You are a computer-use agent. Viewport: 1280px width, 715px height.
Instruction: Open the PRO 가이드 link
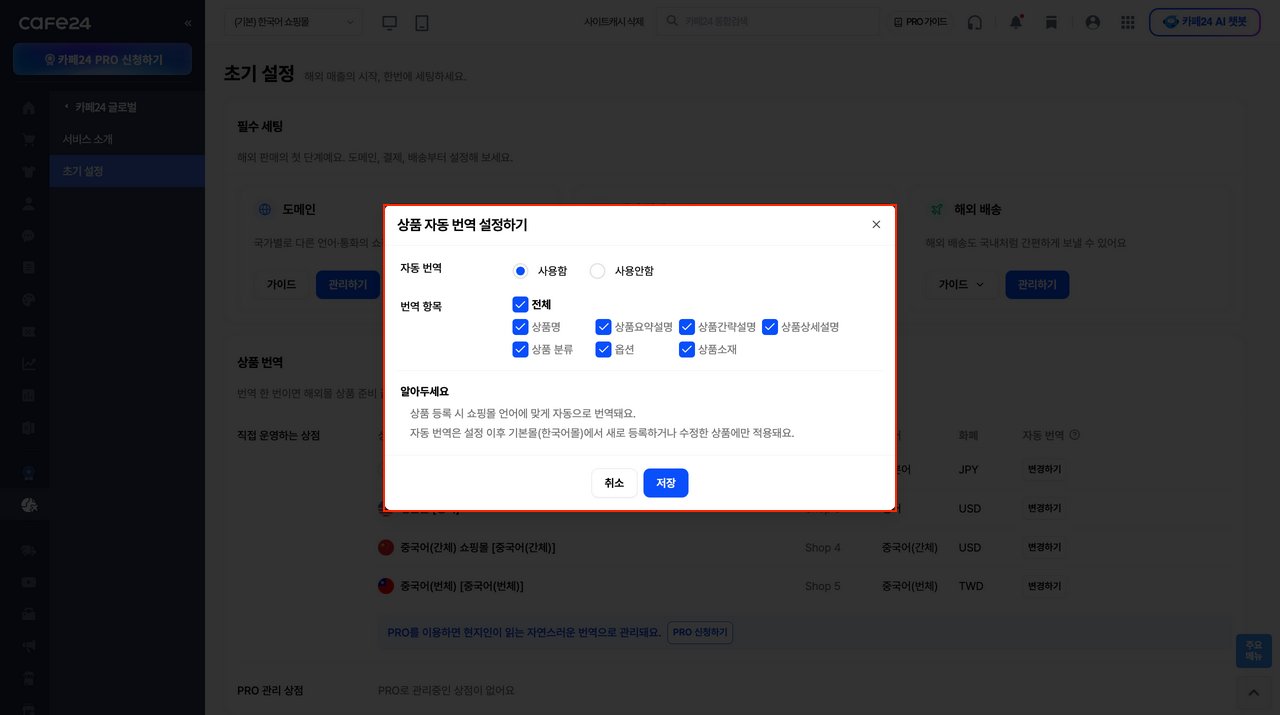[920, 21]
